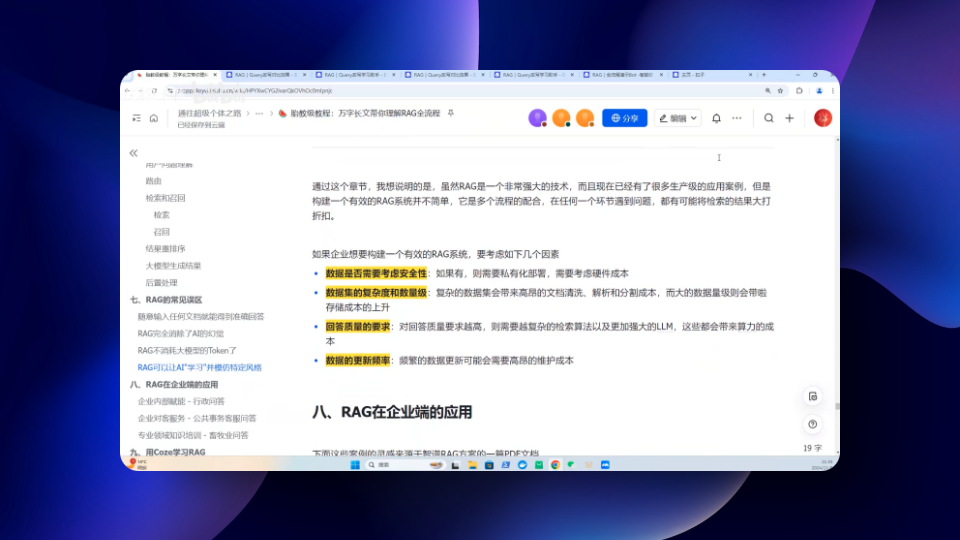Toggle the navigation menu icon at top left
Image resolution: width=960 pixels, height=540 pixels.
(136, 118)
